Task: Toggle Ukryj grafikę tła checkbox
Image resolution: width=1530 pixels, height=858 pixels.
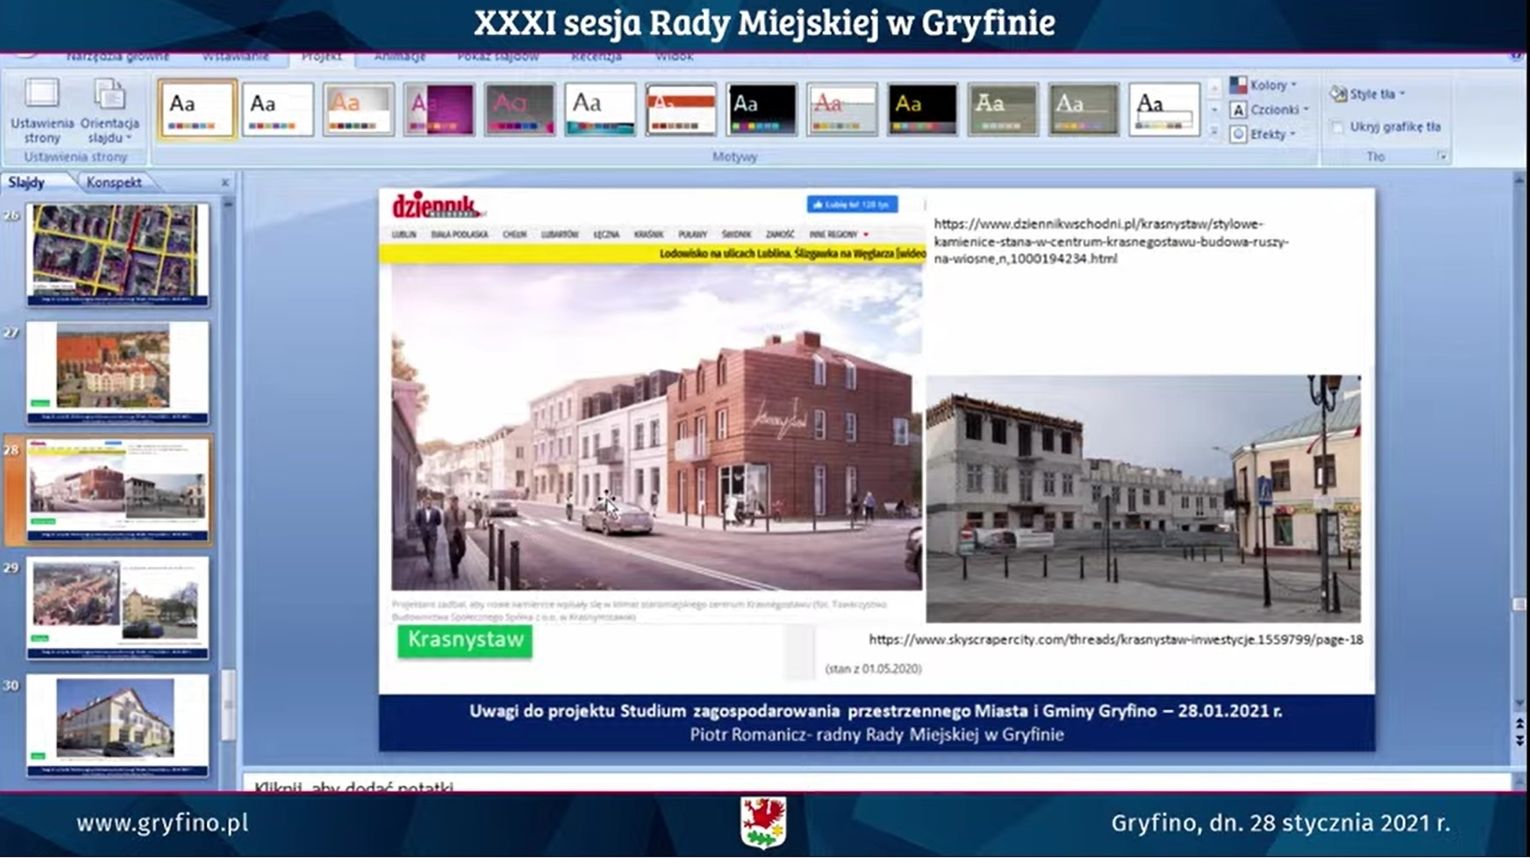Action: tap(1338, 127)
